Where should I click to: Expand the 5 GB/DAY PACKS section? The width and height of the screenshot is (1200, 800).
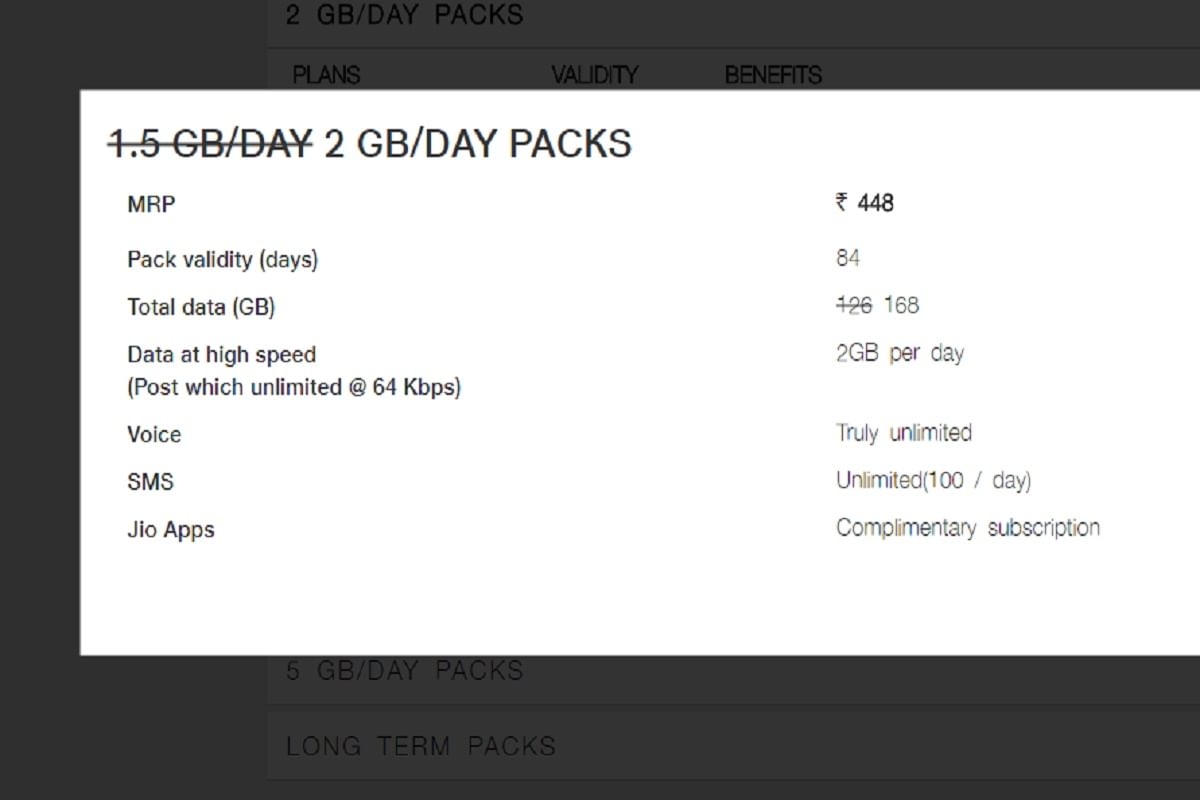click(x=404, y=670)
